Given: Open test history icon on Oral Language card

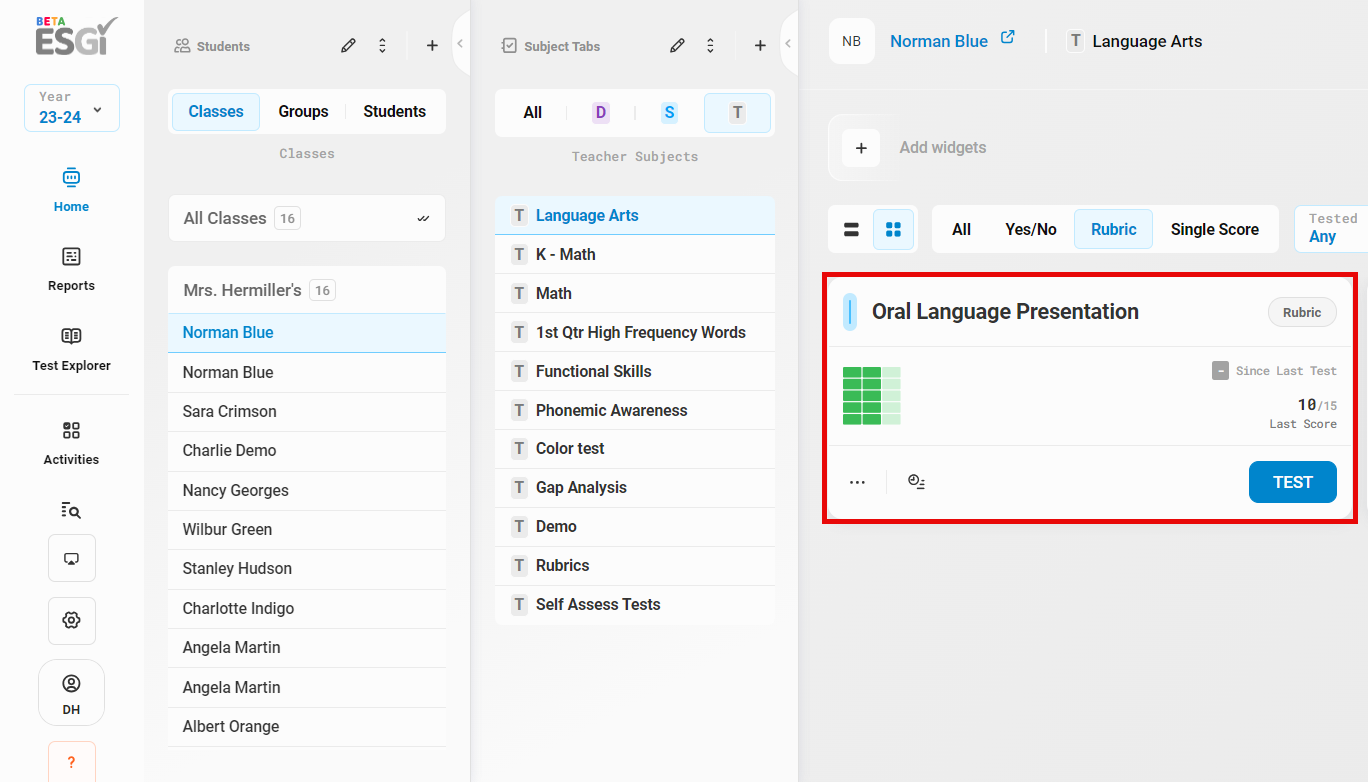Looking at the screenshot, I should [916, 482].
